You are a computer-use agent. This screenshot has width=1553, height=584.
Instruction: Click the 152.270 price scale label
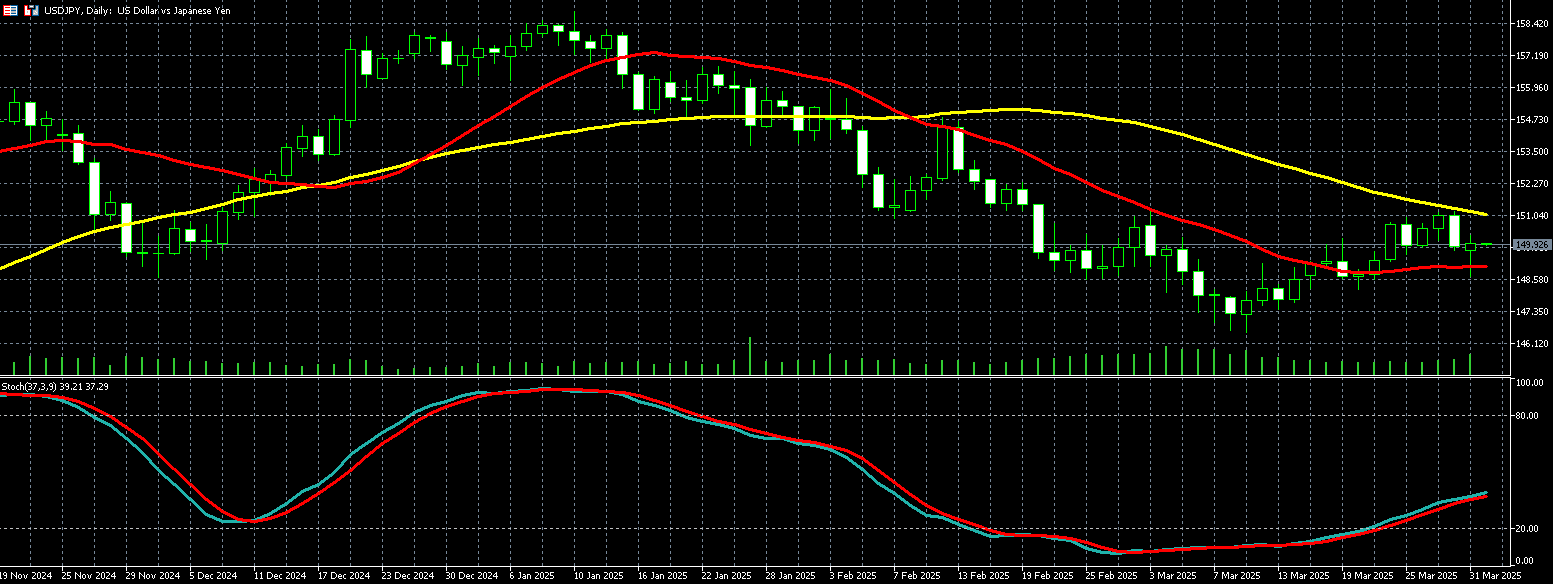click(1532, 183)
